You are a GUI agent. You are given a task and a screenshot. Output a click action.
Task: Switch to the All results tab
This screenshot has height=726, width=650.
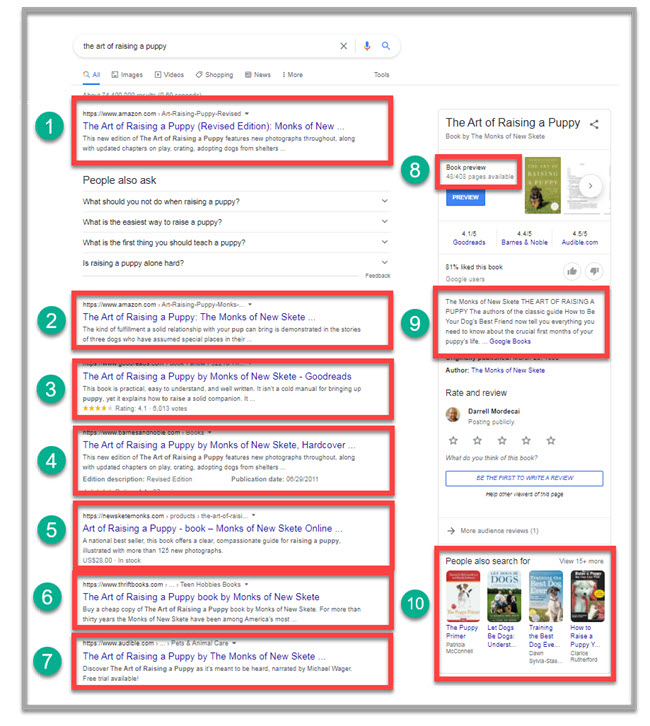[x=92, y=75]
